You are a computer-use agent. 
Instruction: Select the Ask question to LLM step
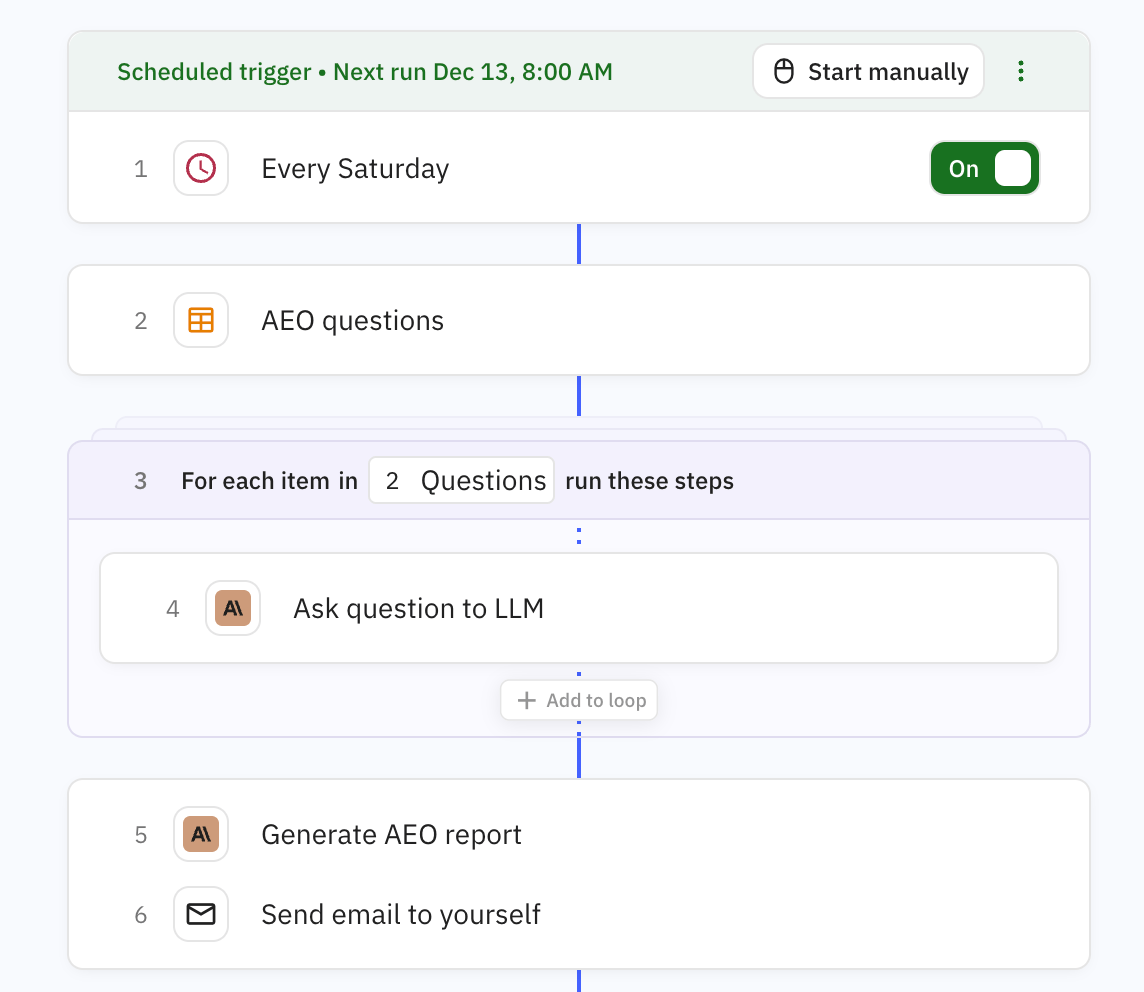tap(418, 609)
